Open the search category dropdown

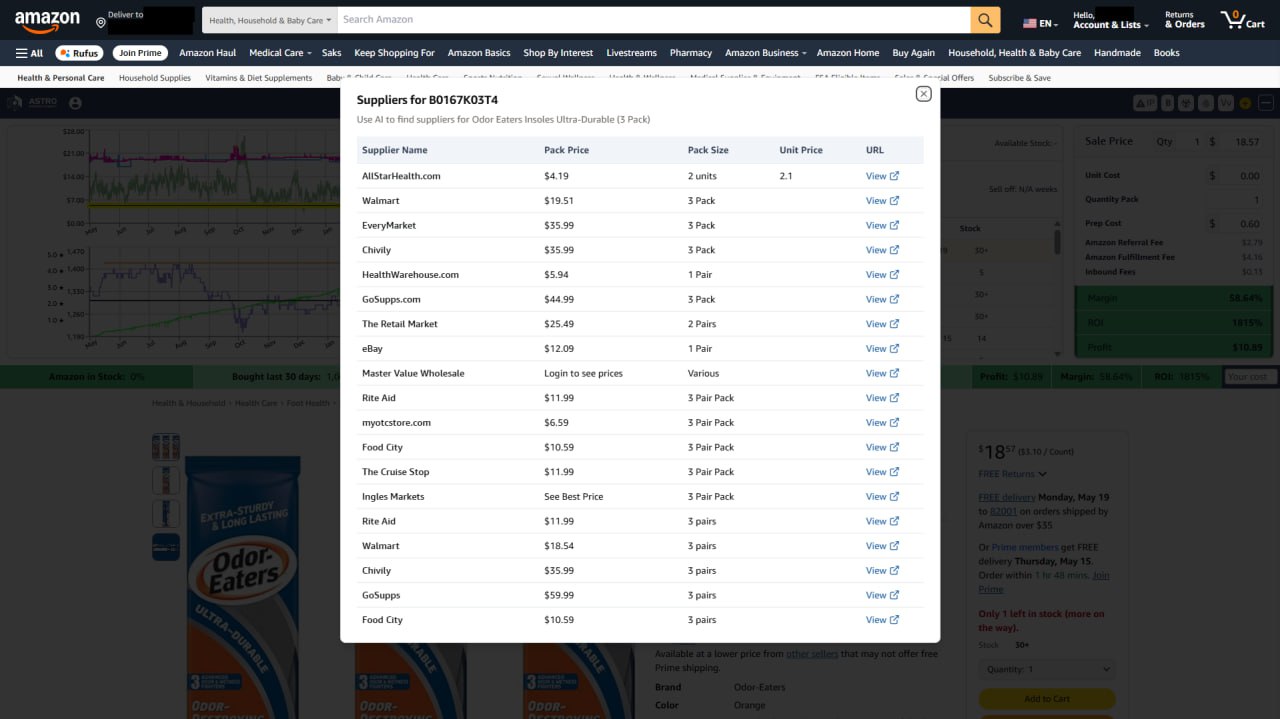point(270,20)
